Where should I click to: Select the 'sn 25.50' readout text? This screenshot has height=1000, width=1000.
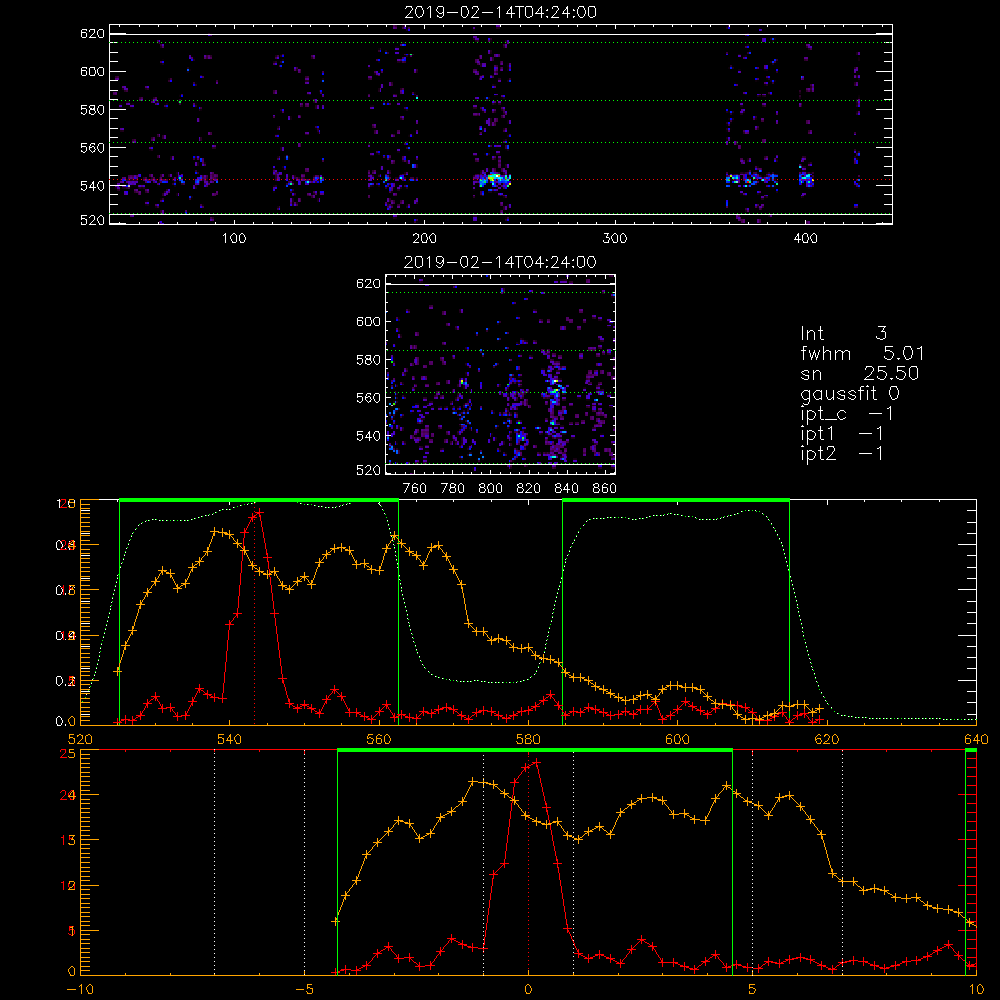[x=860, y=373]
